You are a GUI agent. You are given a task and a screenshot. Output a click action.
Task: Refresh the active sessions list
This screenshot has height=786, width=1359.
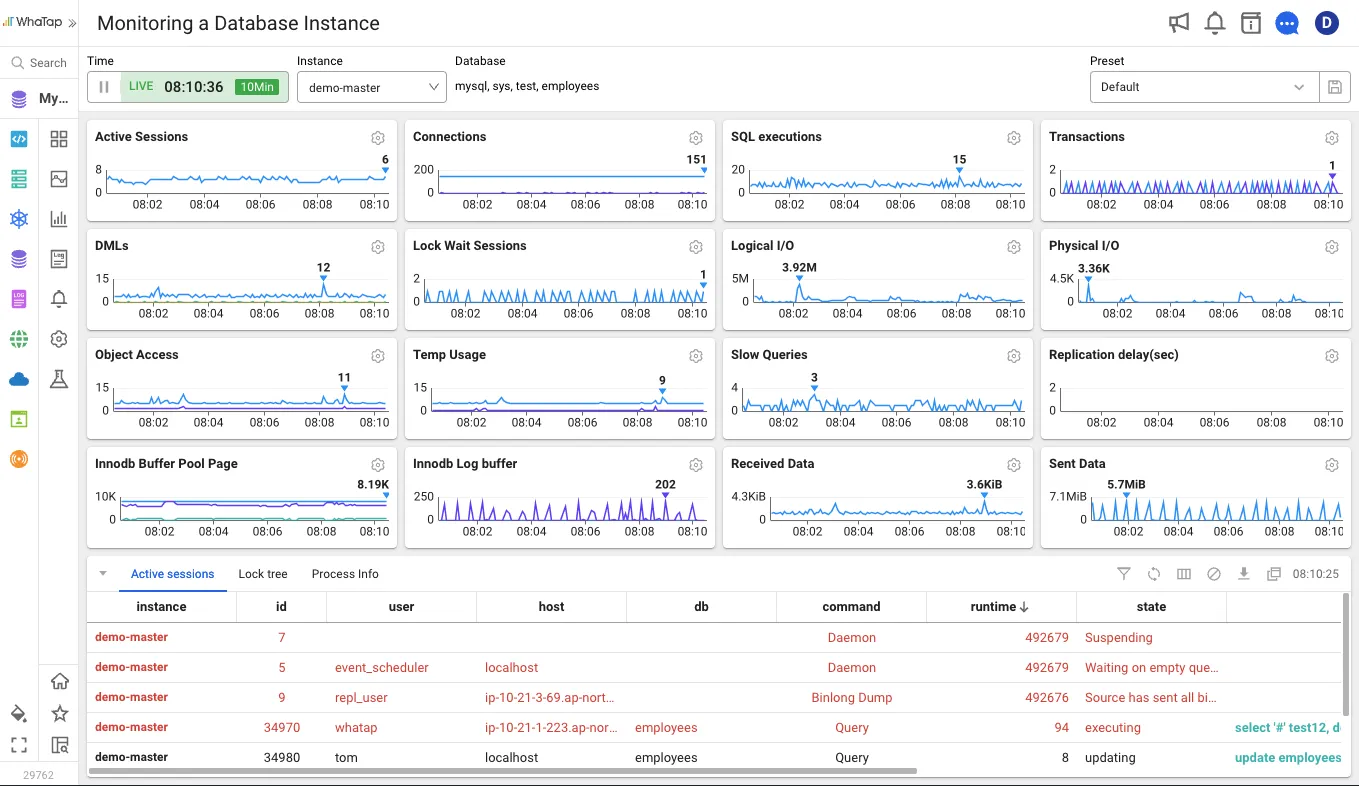click(1154, 574)
